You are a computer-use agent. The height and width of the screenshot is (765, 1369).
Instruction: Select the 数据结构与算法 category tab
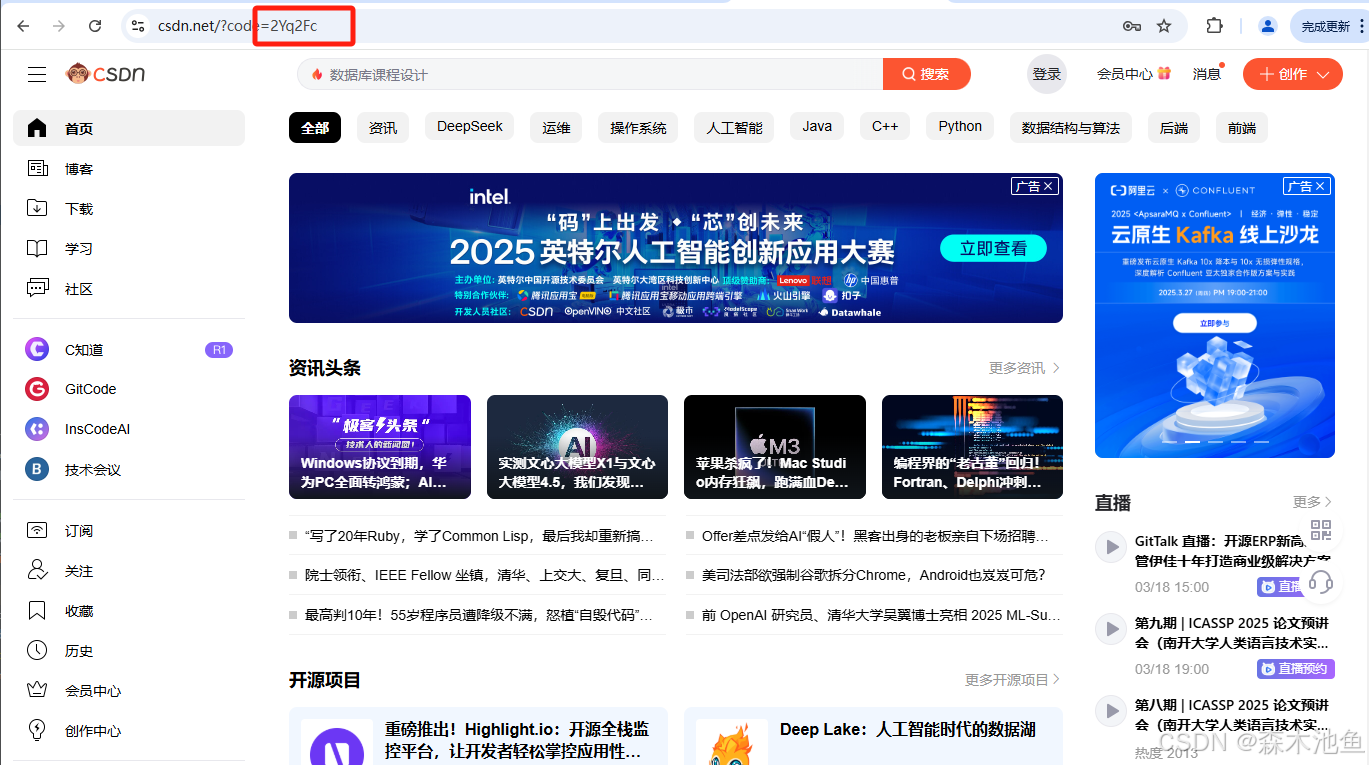pos(1071,127)
